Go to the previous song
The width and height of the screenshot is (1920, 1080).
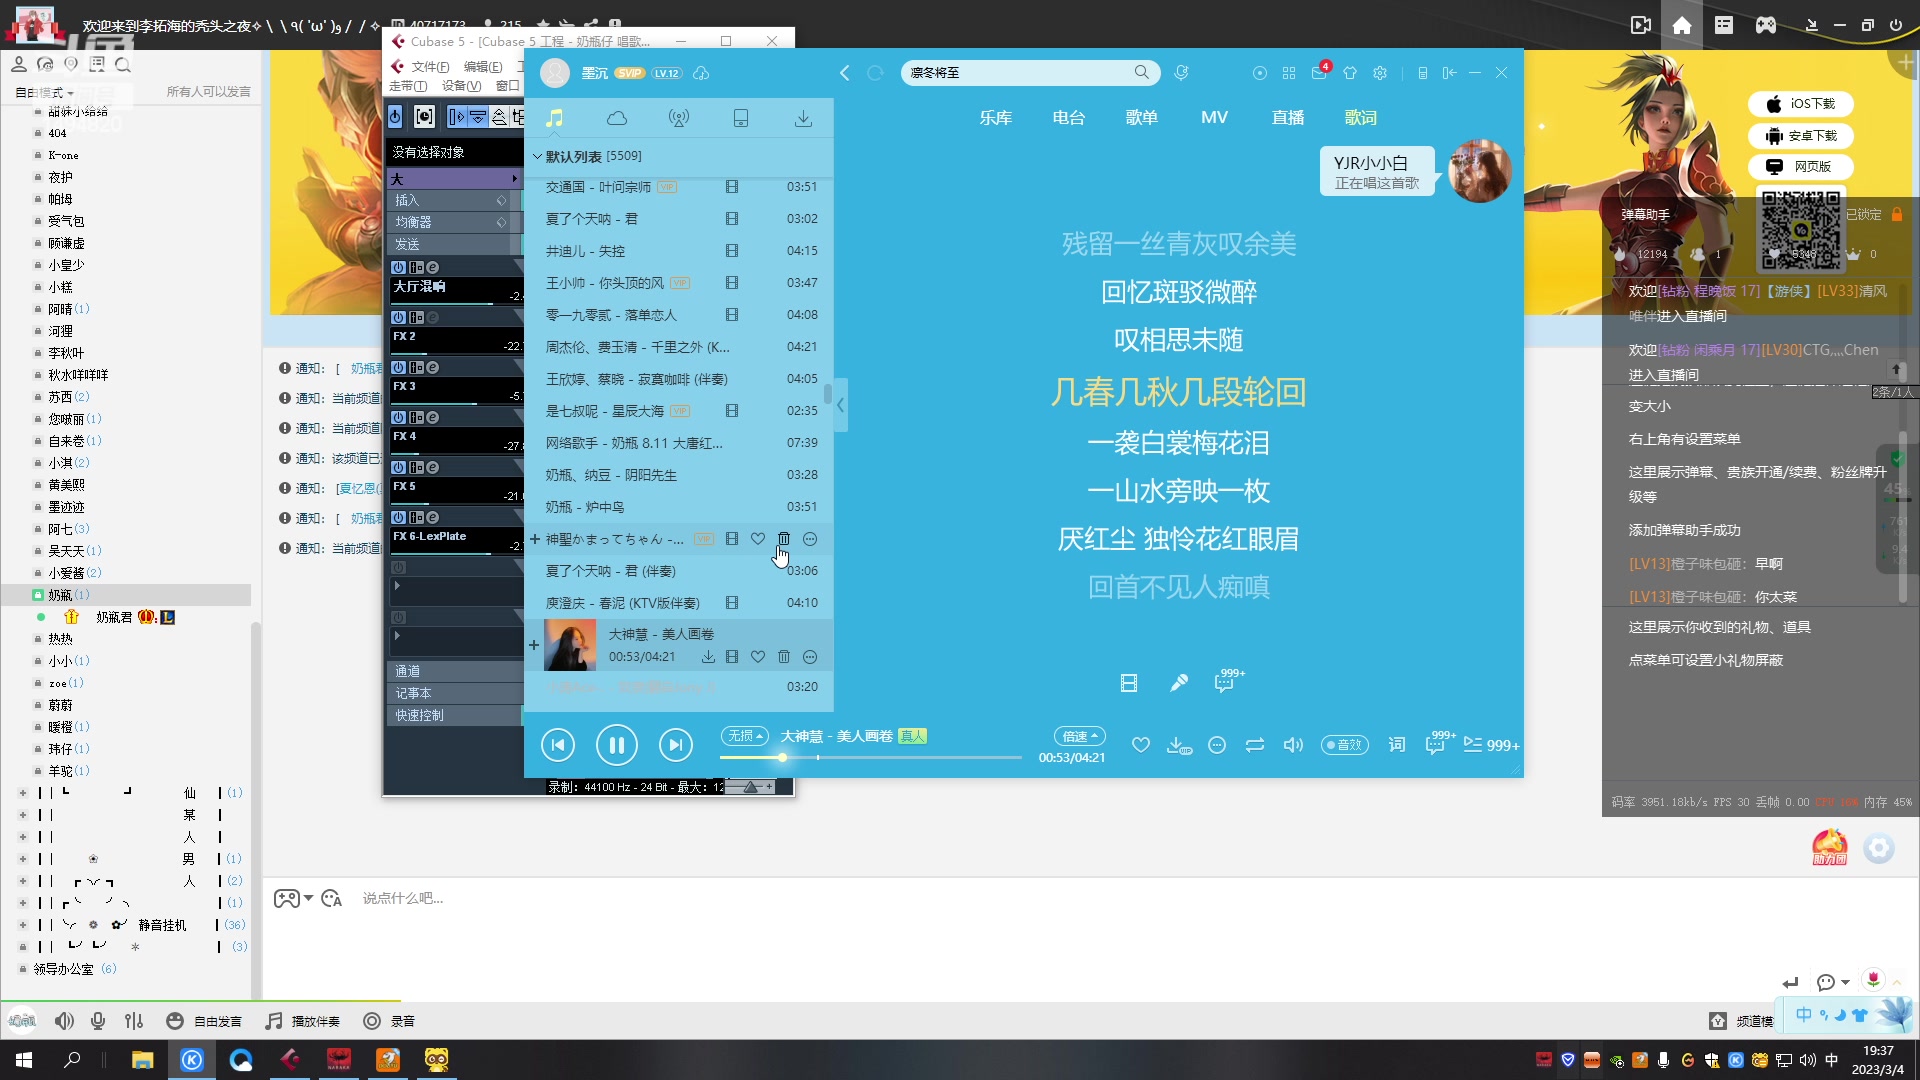(558, 745)
